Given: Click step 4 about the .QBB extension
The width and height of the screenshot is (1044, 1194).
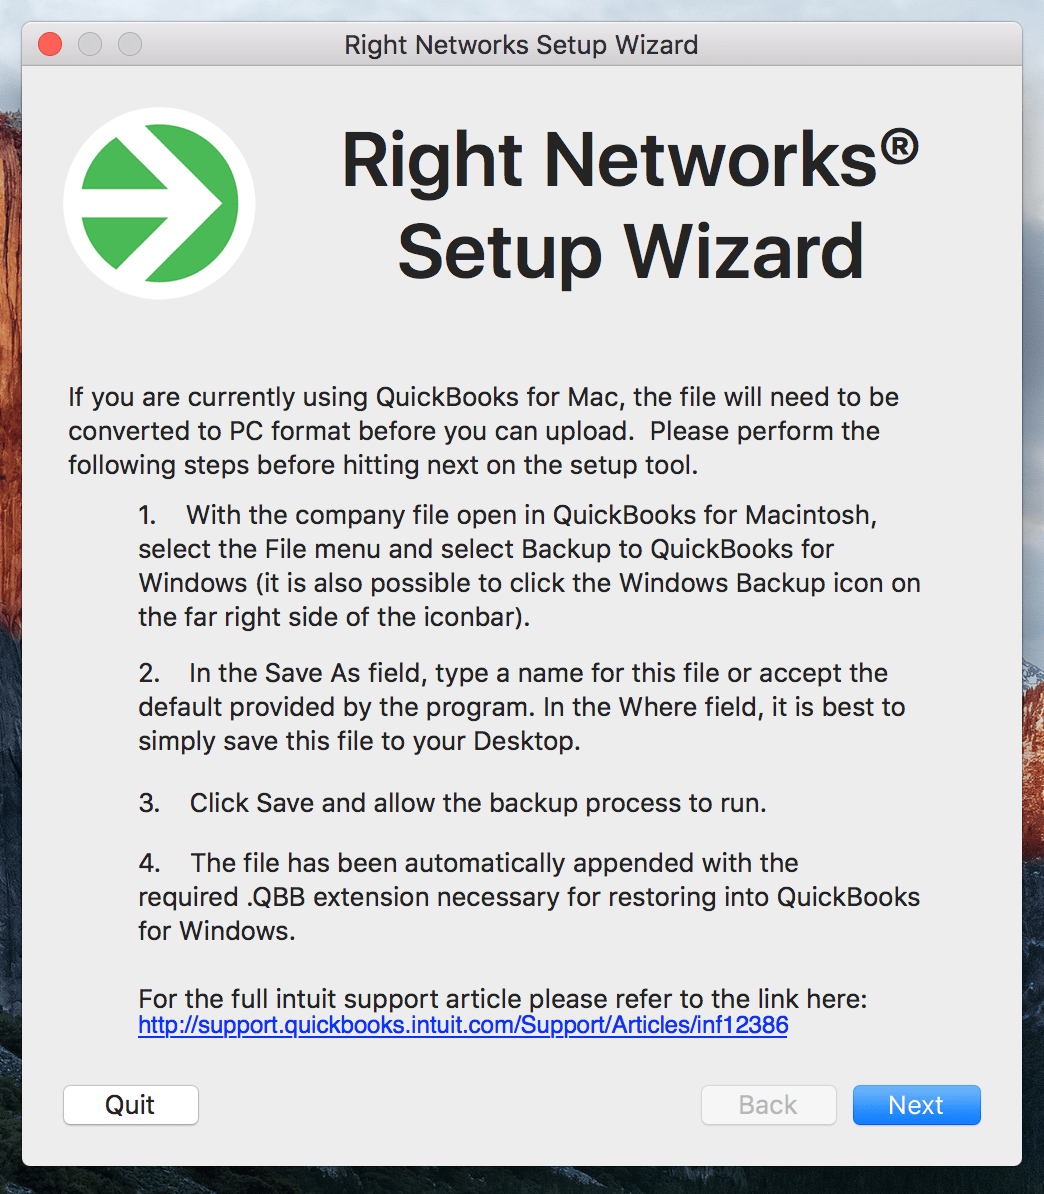Looking at the screenshot, I should coord(528,896).
